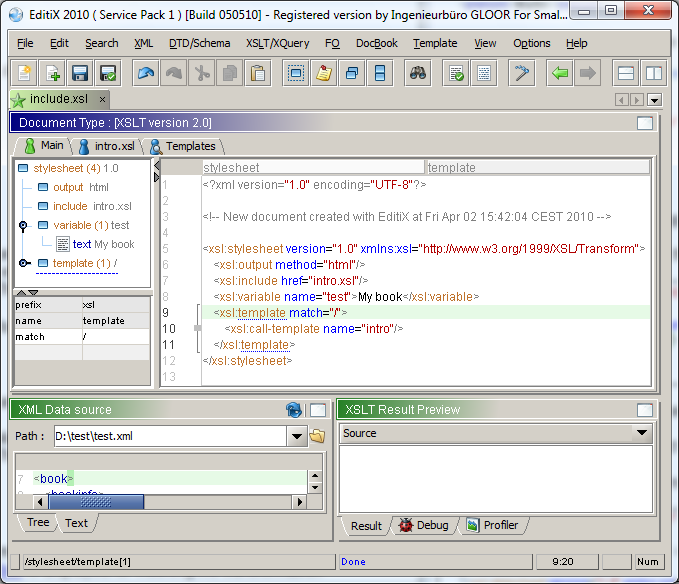This screenshot has width=679, height=584.
Task: Click the new document toolbar icon
Action: (x=24, y=73)
